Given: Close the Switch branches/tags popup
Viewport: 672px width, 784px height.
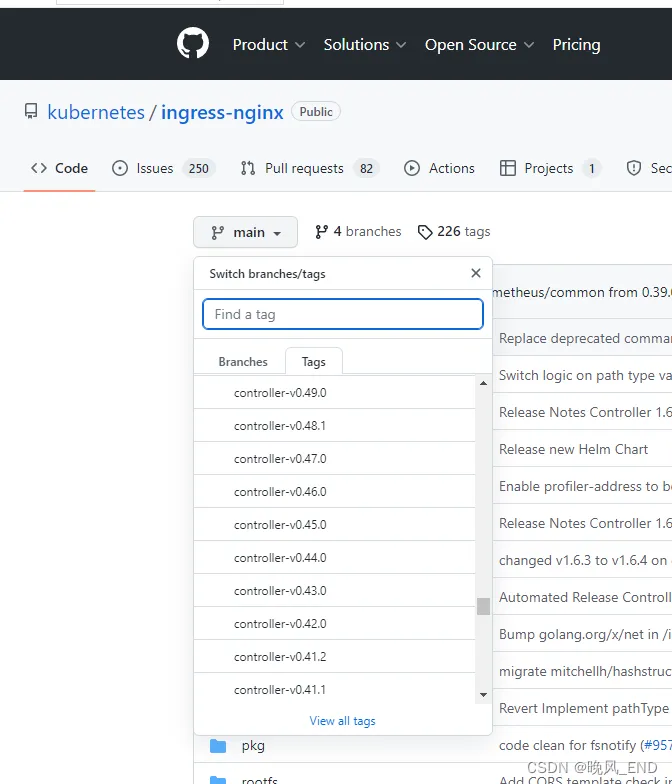Looking at the screenshot, I should (x=476, y=273).
